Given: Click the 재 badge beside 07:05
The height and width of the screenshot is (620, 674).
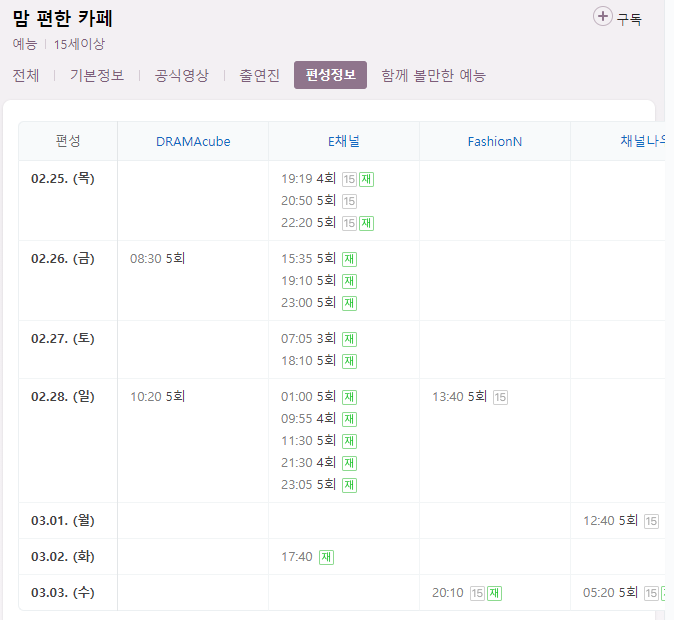Looking at the screenshot, I should (x=349, y=339).
